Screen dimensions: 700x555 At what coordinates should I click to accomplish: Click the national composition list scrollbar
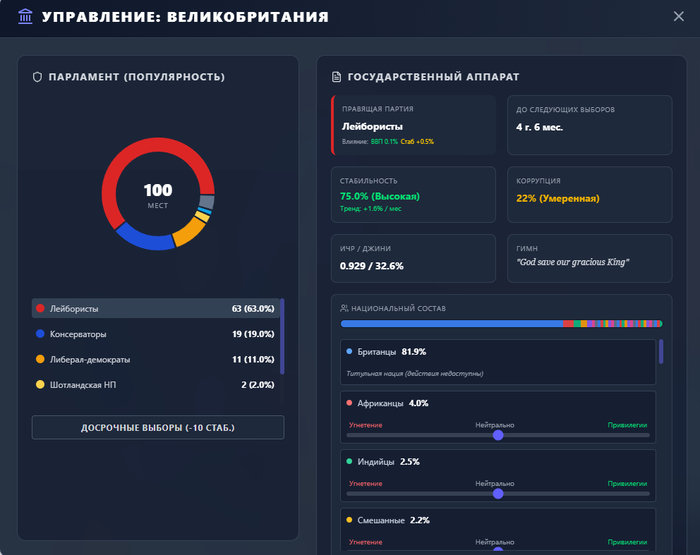661,351
